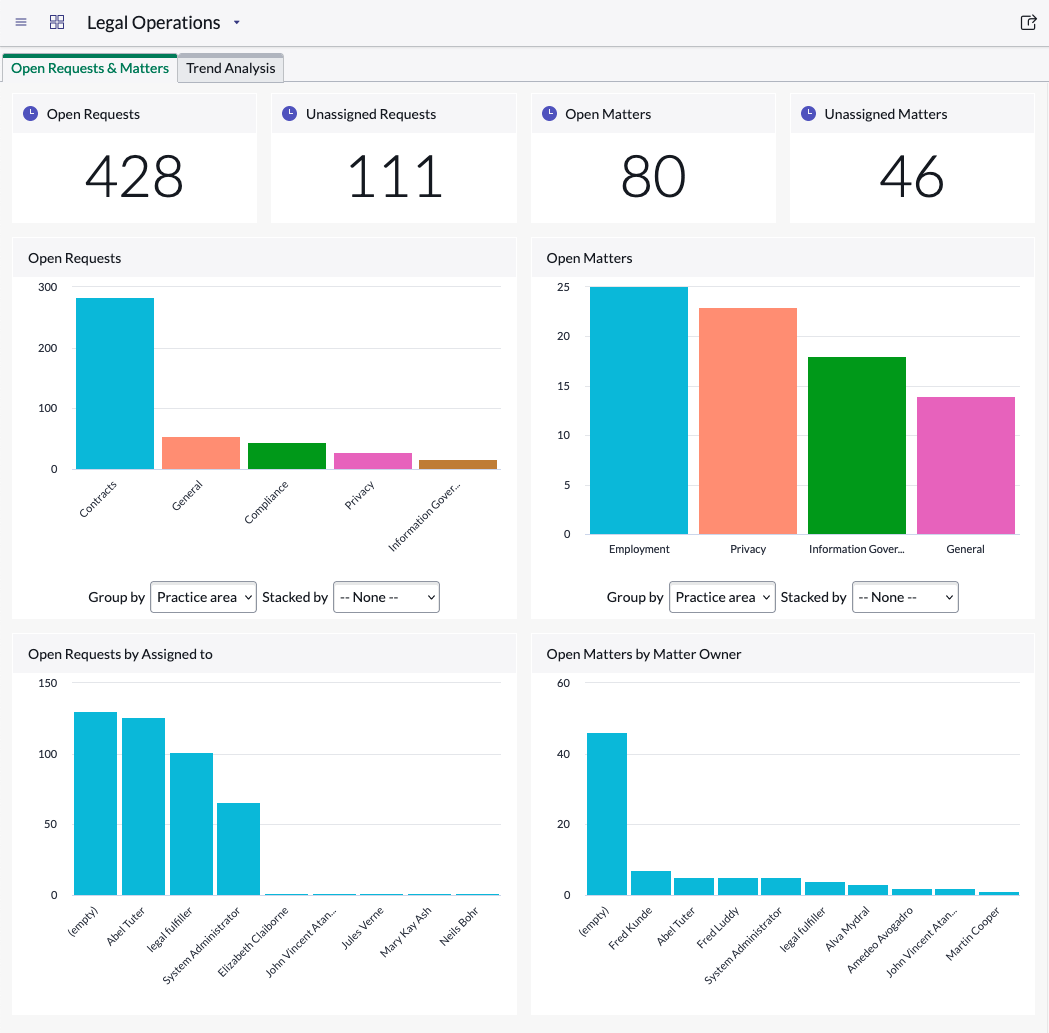This screenshot has height=1033, width=1049.
Task: Open Stacked by dropdown in Open Requests chart
Action: coord(386,597)
